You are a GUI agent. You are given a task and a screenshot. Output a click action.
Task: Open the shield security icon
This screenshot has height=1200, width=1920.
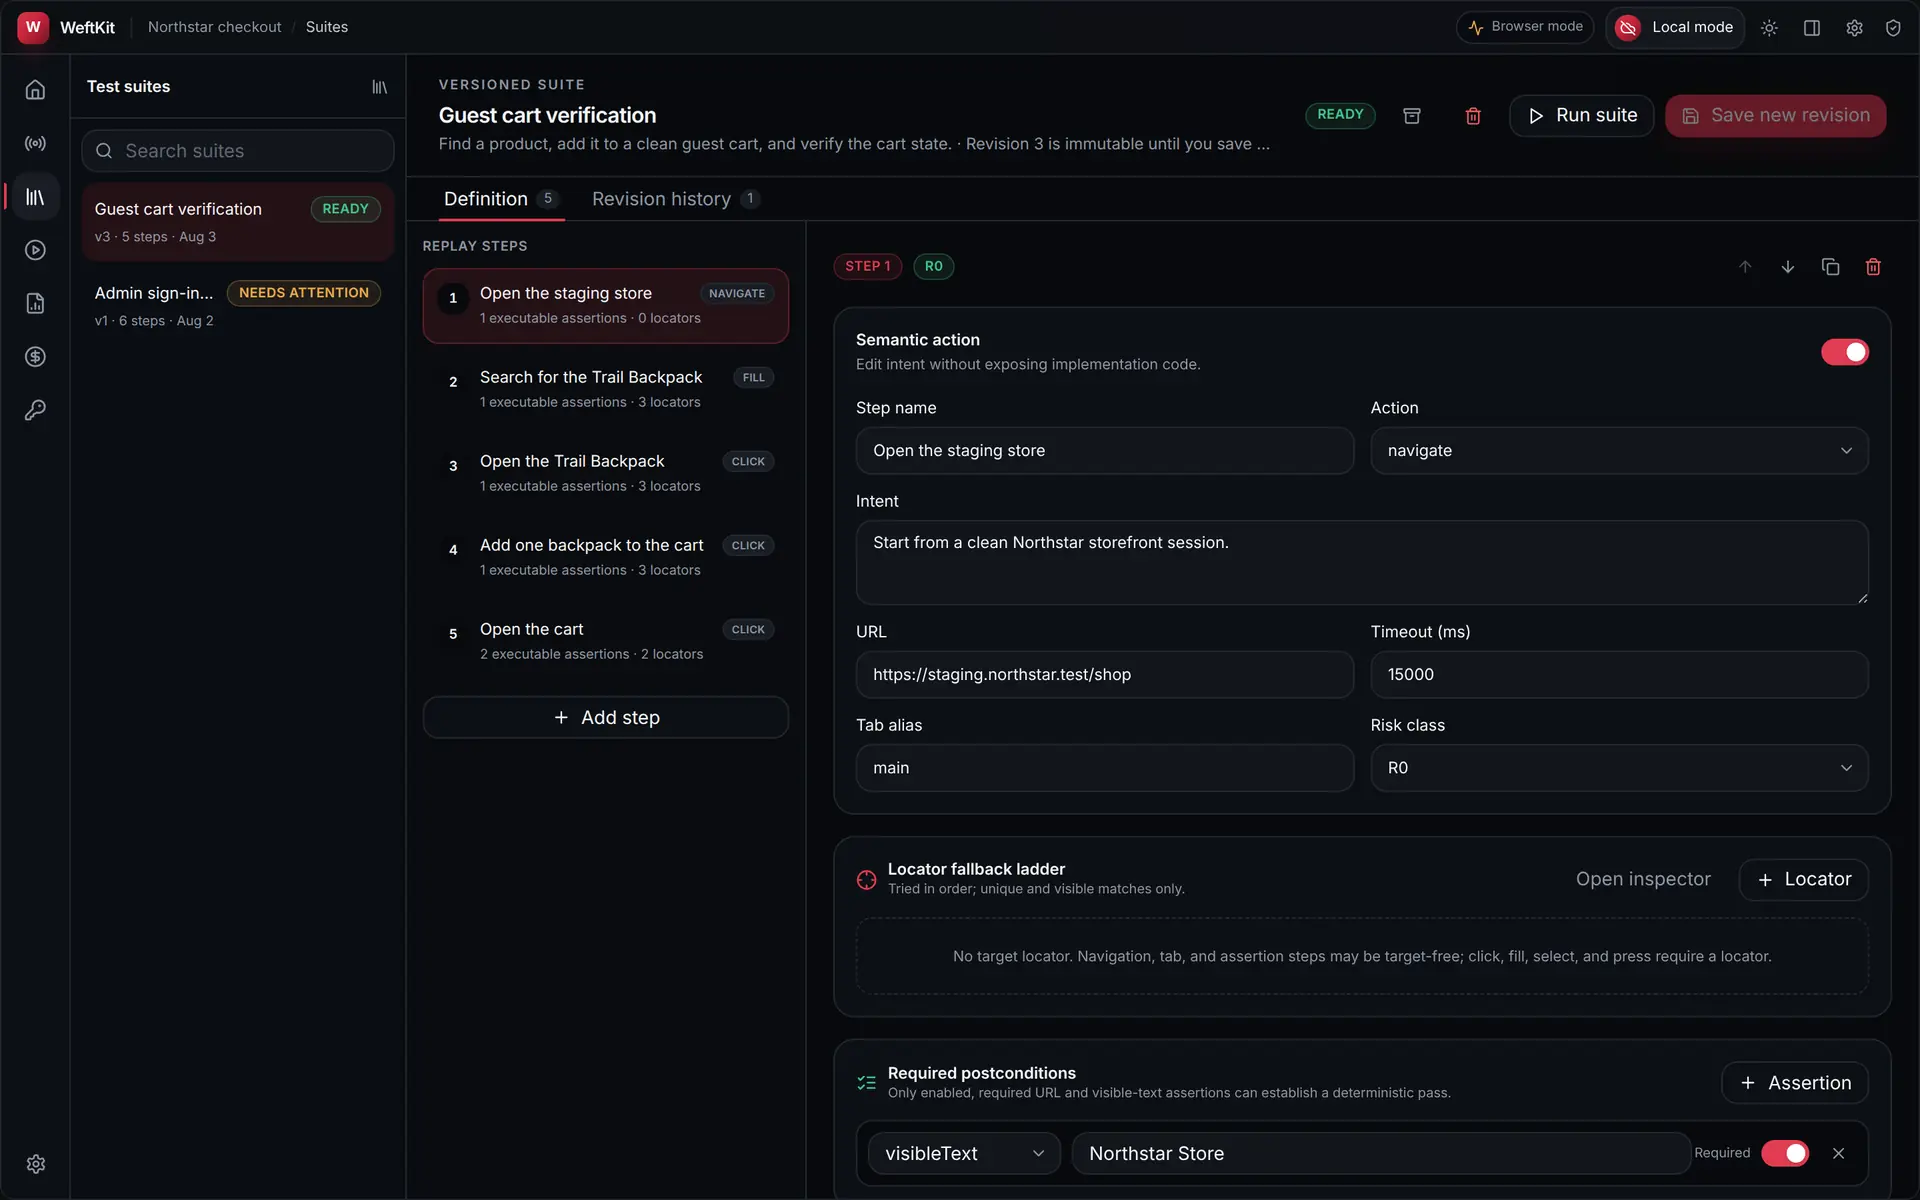[x=1893, y=28]
